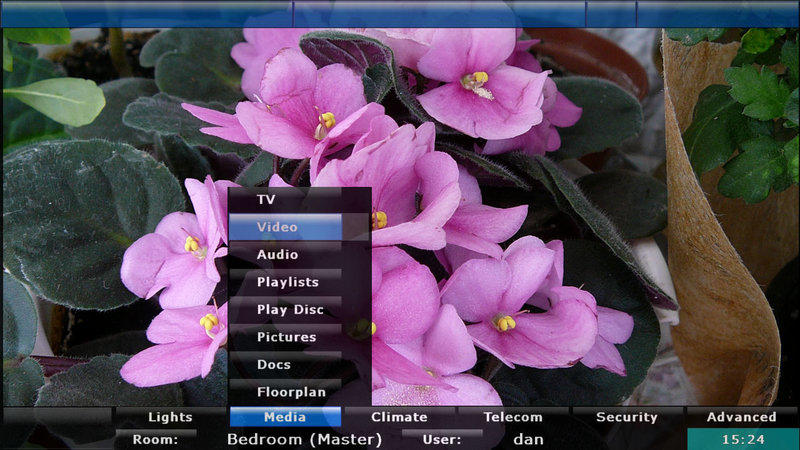Click the Play Disc option
Viewport: 800px width, 450px height.
(285, 310)
